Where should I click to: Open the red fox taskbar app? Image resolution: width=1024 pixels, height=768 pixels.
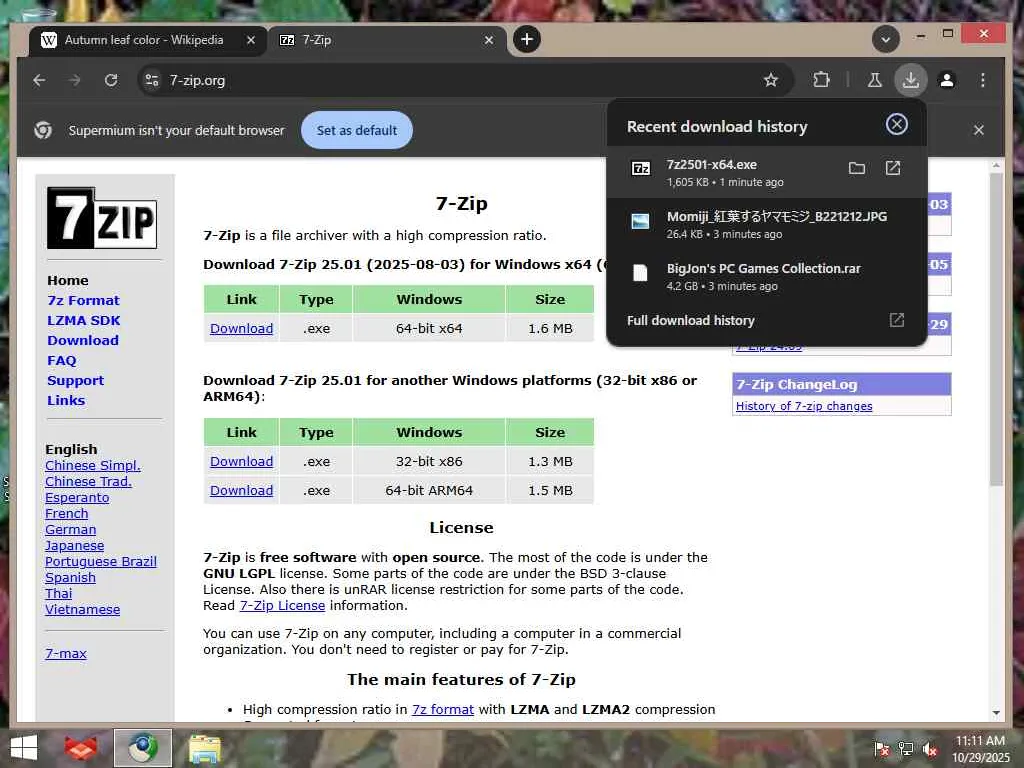[81, 748]
